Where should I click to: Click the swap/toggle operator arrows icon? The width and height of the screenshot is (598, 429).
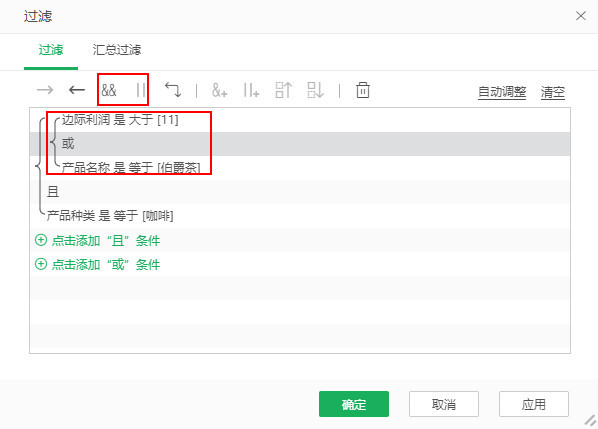point(173,90)
